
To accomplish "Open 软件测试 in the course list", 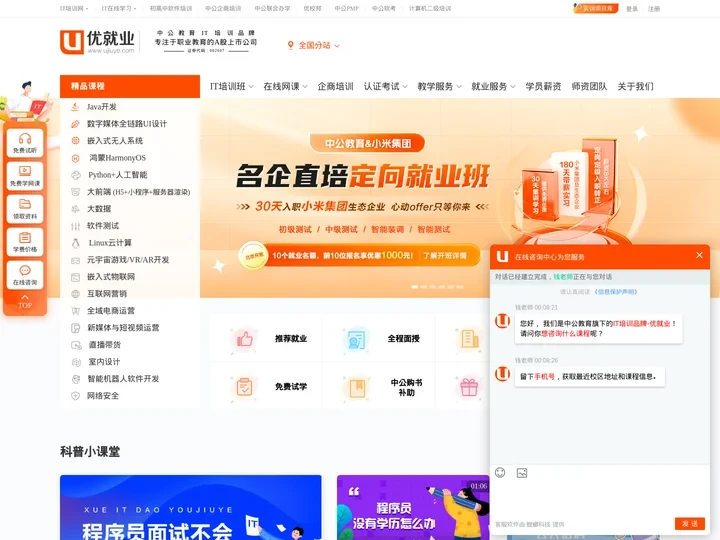I will (x=103, y=226).
